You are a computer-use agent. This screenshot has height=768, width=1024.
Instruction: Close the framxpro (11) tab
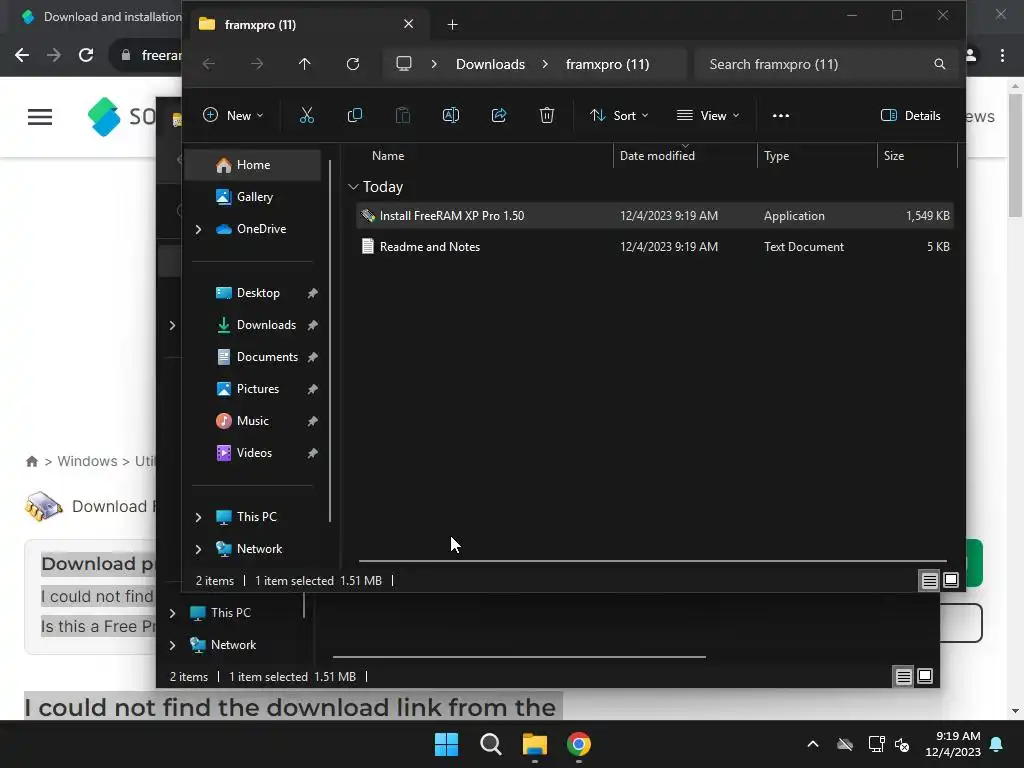click(x=408, y=24)
